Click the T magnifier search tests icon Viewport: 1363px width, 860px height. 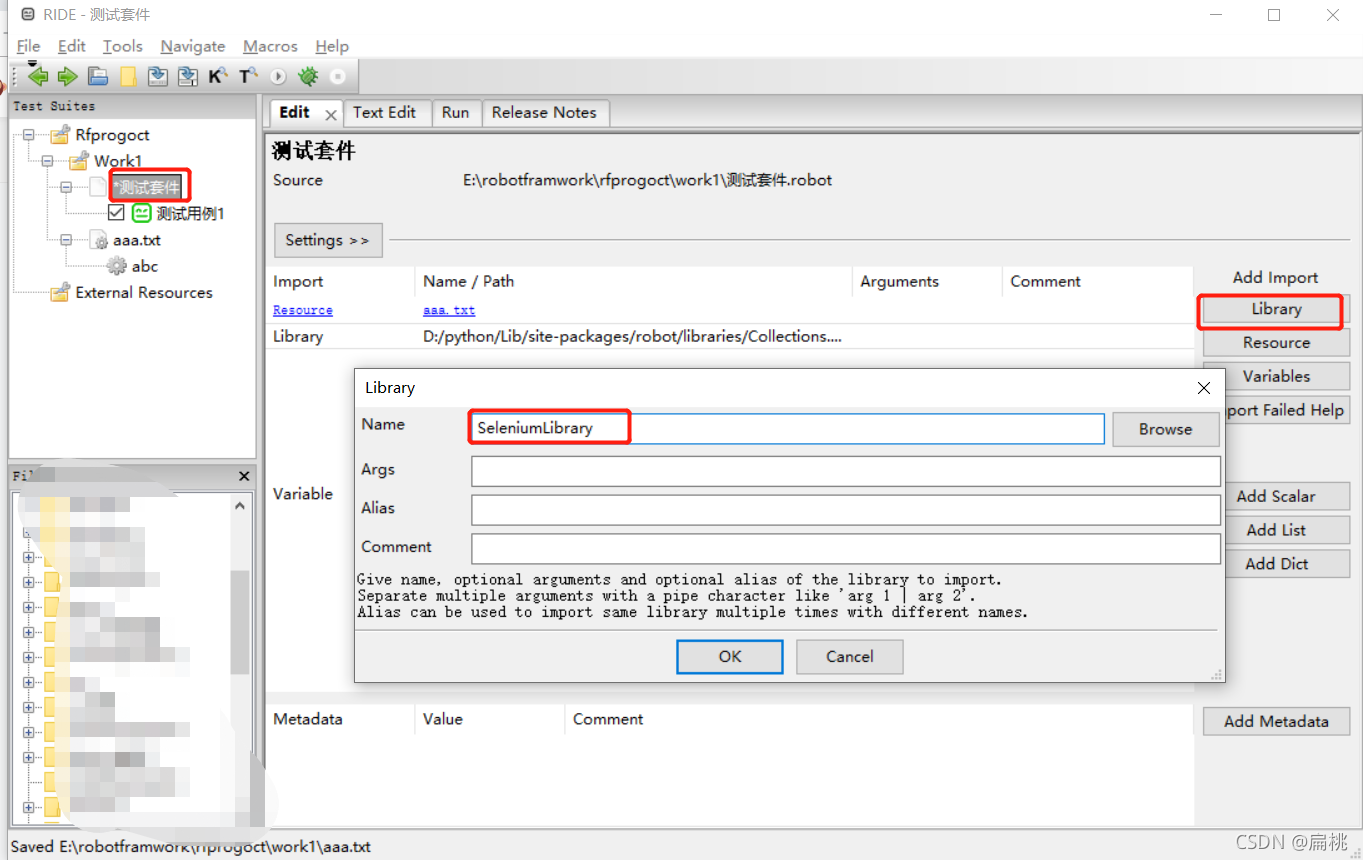coord(247,76)
